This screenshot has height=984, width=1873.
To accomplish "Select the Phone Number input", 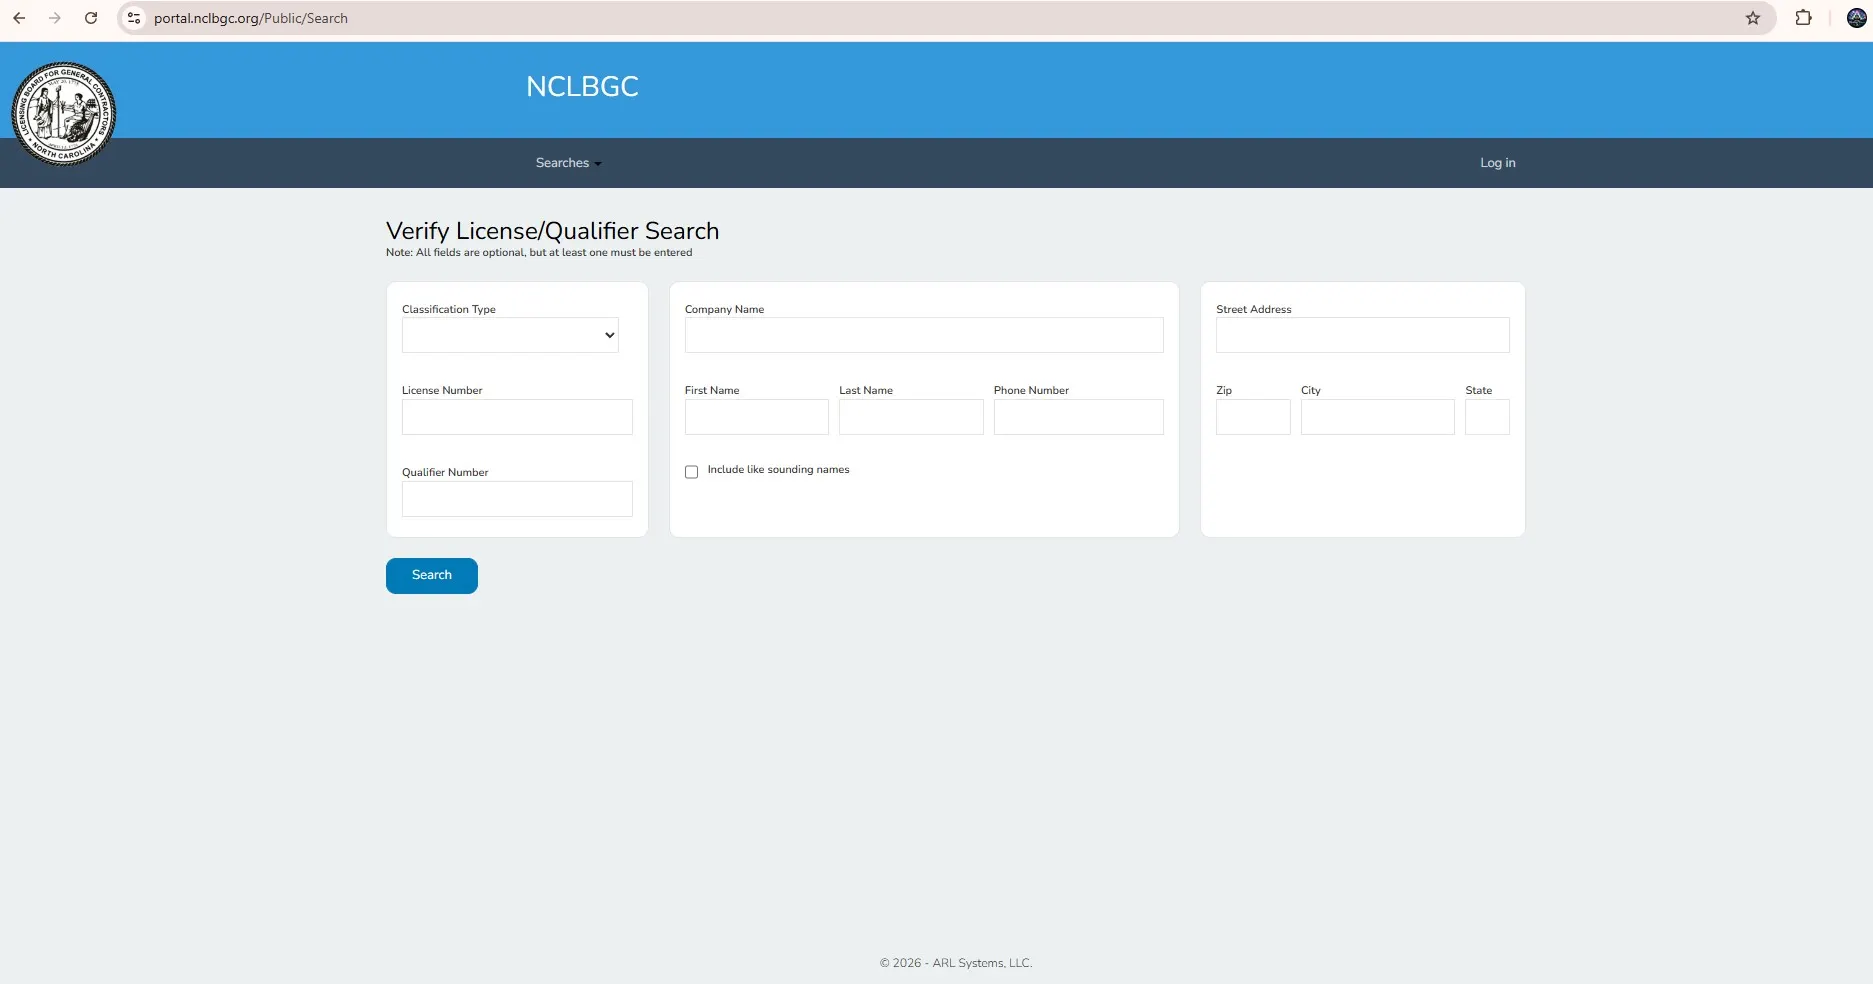I will click(x=1079, y=417).
